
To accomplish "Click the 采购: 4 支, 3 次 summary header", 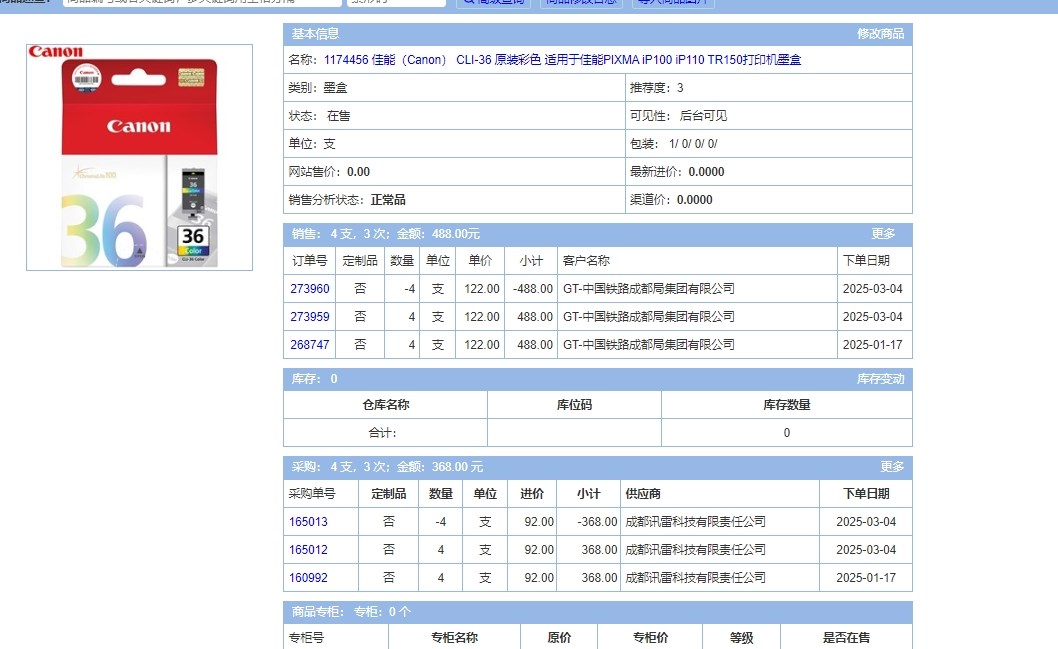I will click(387, 467).
